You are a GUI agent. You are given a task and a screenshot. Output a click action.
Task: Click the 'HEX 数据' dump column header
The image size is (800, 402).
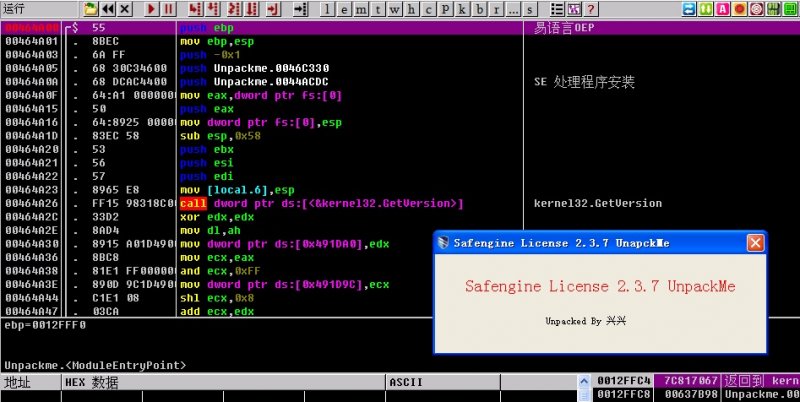[223, 382]
